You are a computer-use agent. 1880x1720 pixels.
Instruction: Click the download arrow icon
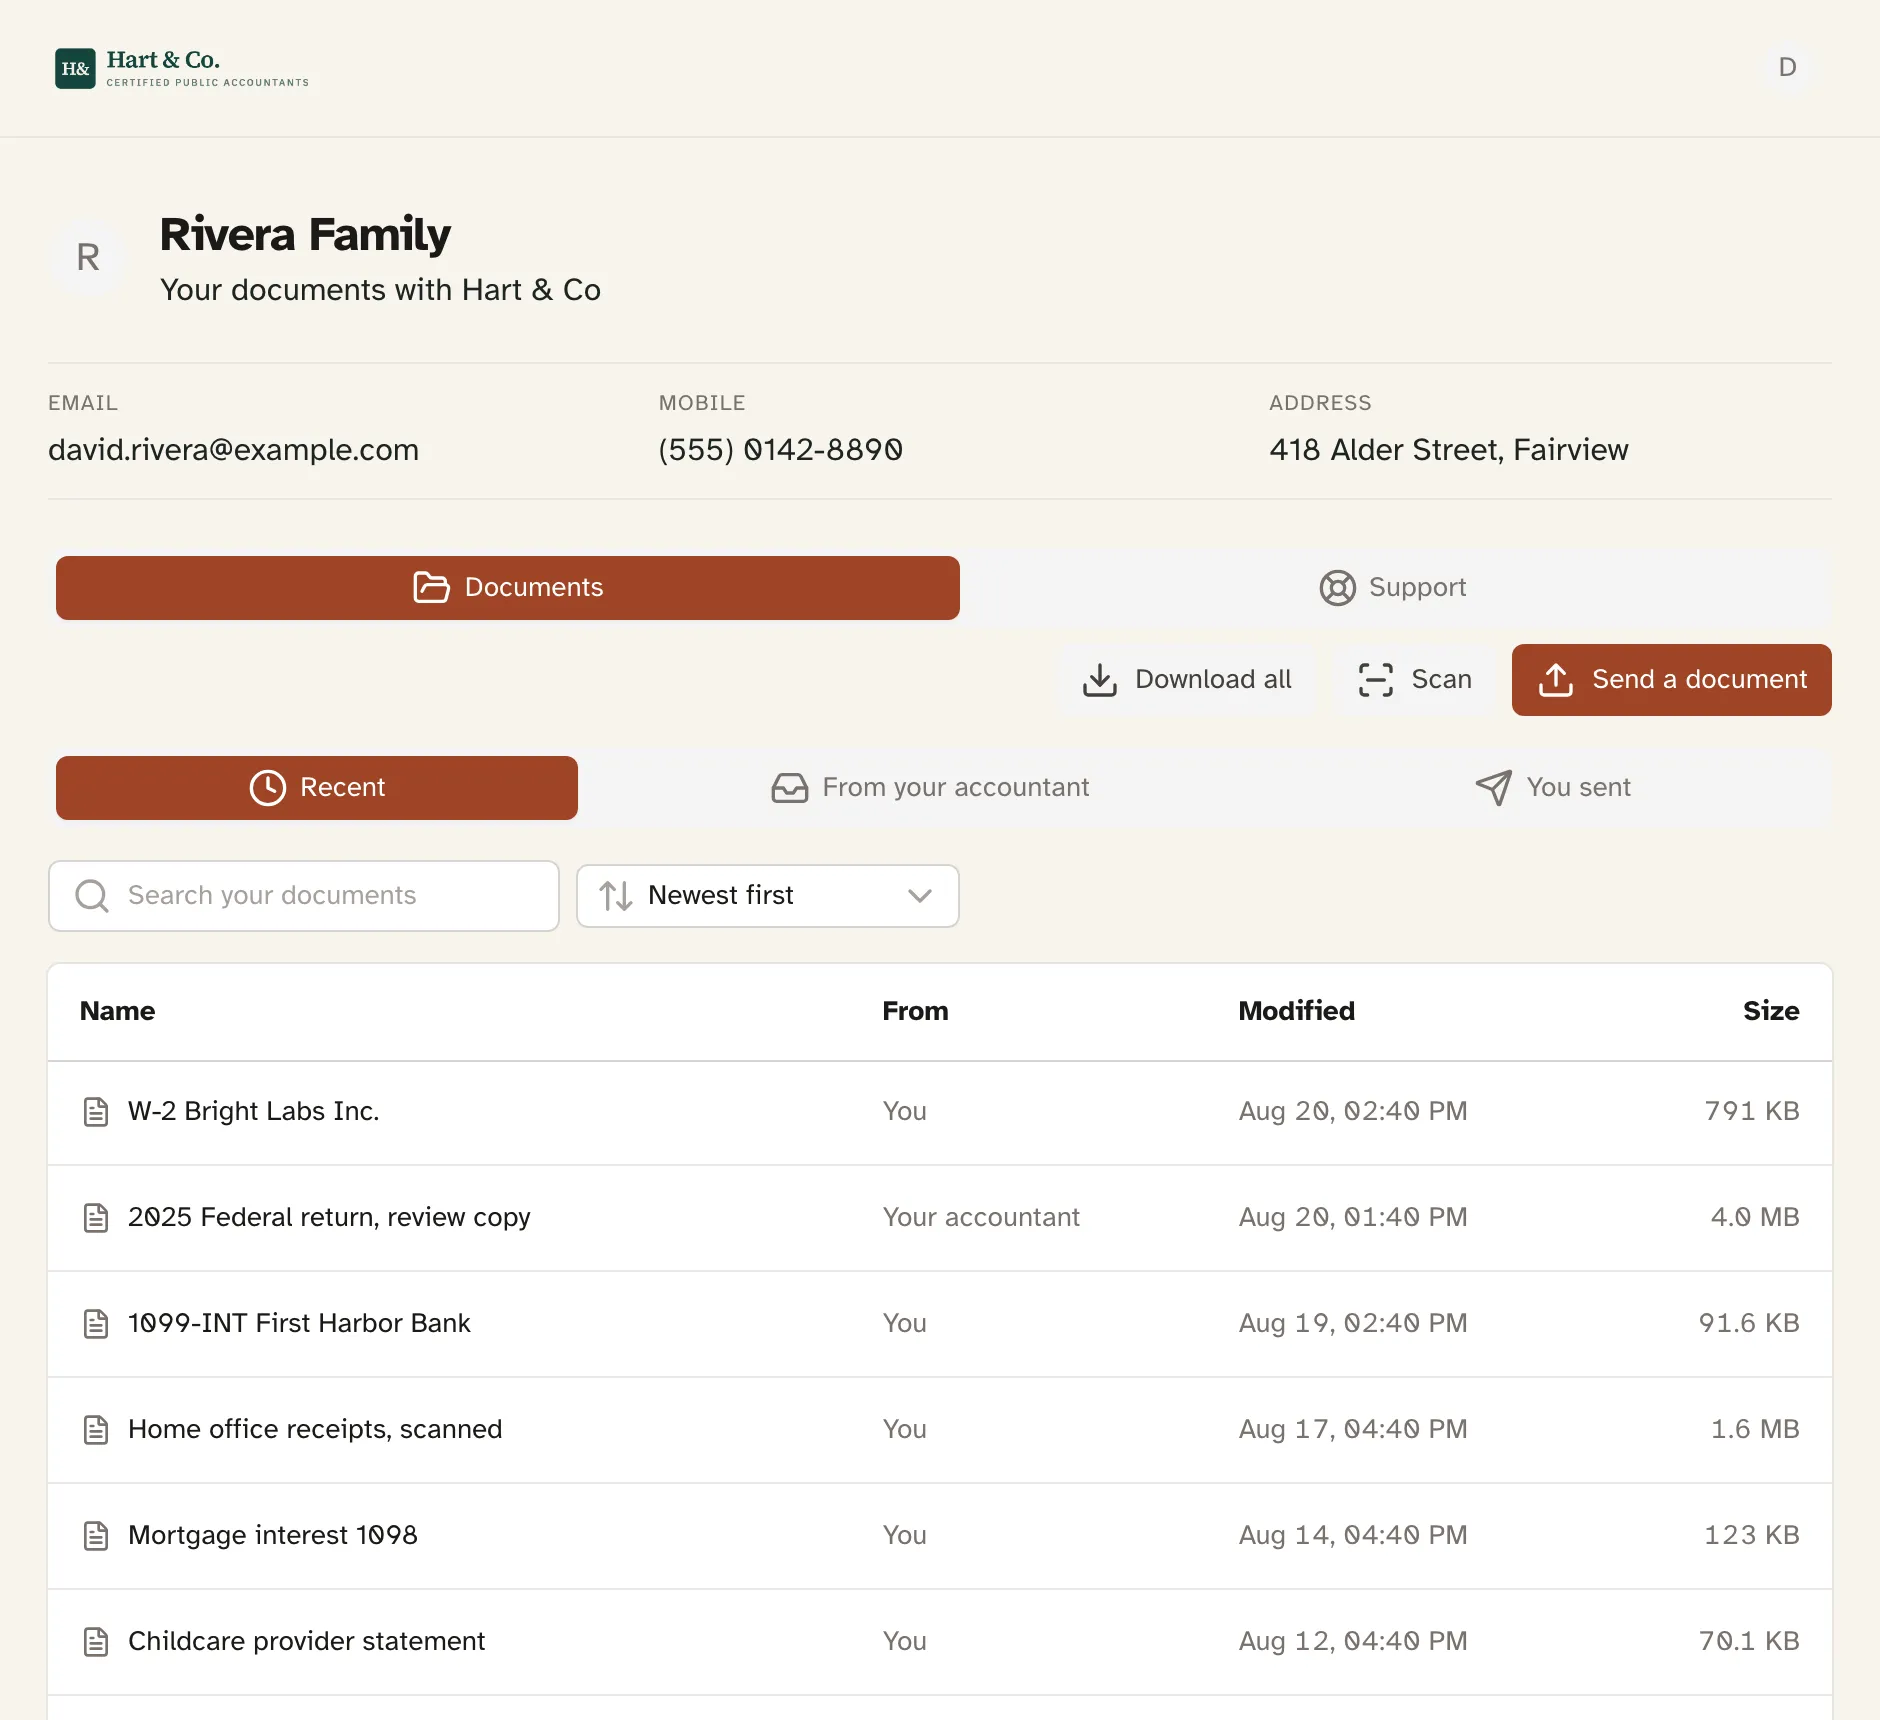click(x=1099, y=680)
